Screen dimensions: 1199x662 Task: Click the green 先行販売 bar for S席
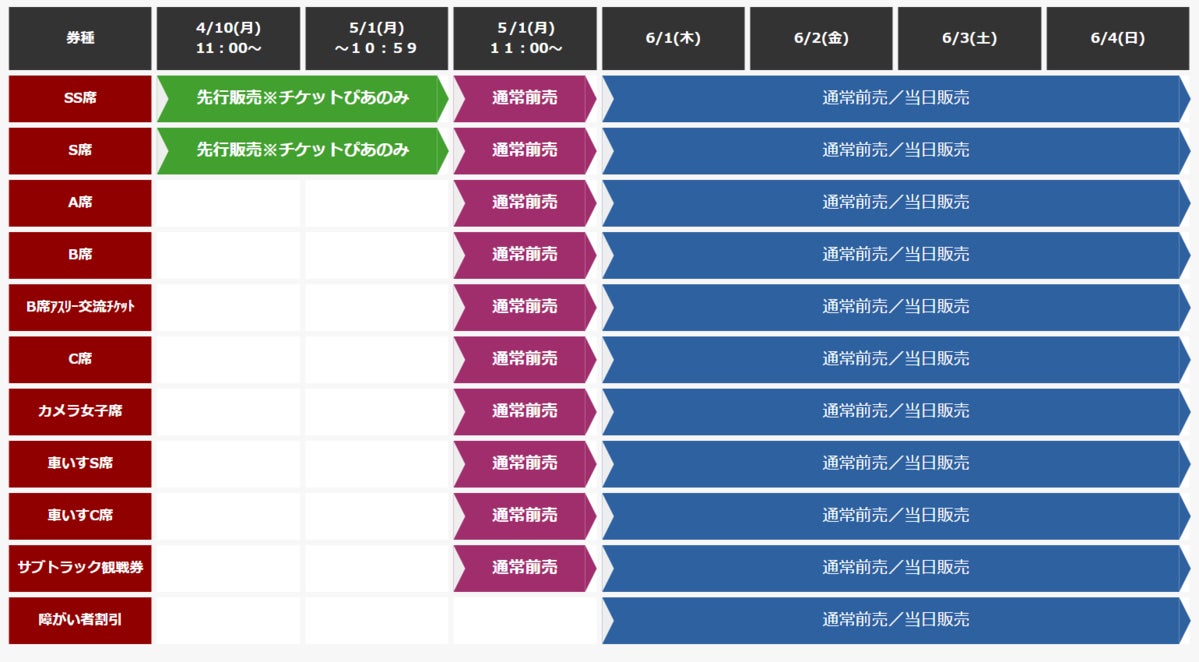coord(302,150)
